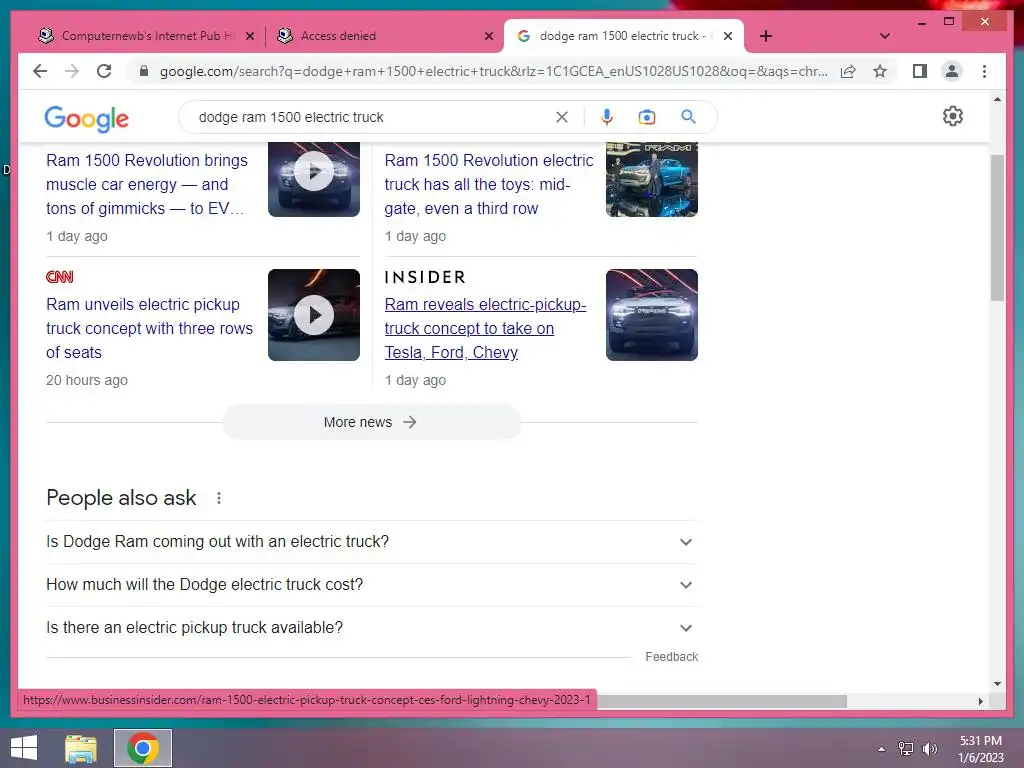Go back using the browser back arrow

pyautogui.click(x=40, y=71)
